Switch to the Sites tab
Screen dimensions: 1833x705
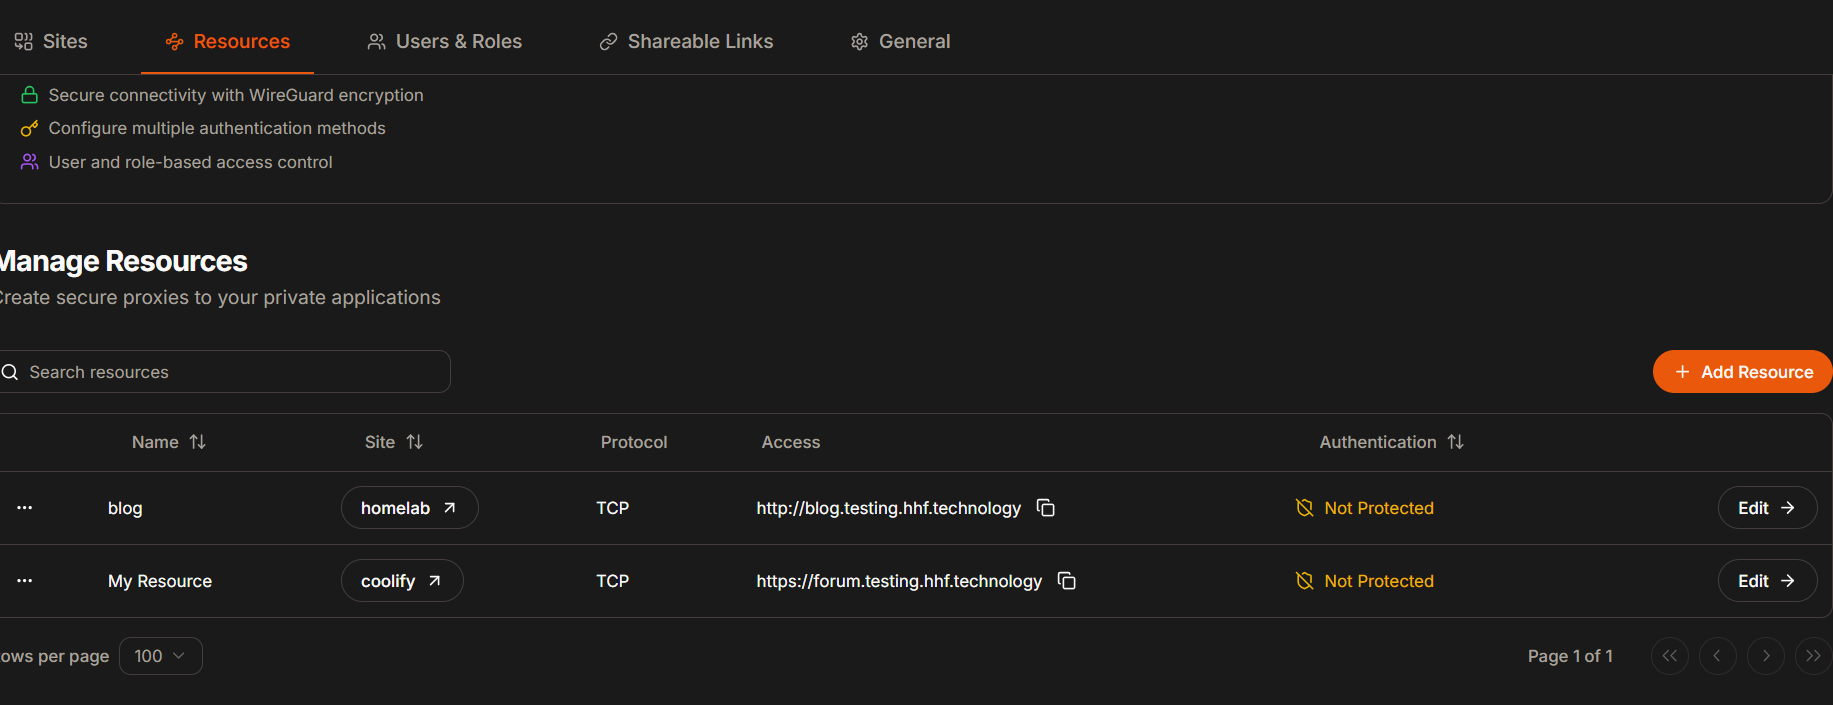[51, 41]
